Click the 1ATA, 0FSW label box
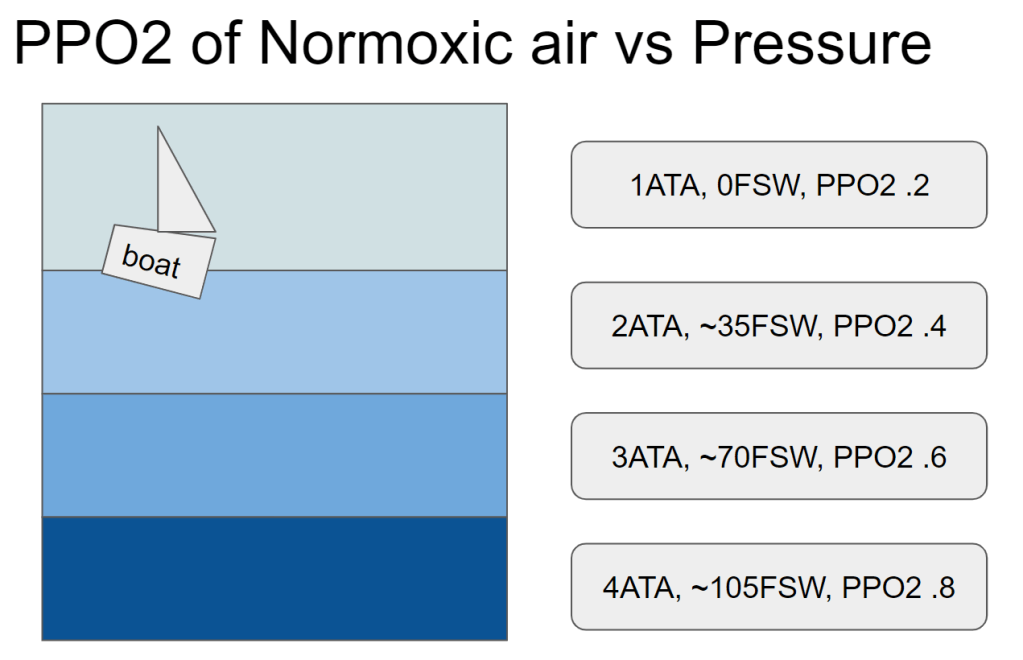 click(x=778, y=185)
